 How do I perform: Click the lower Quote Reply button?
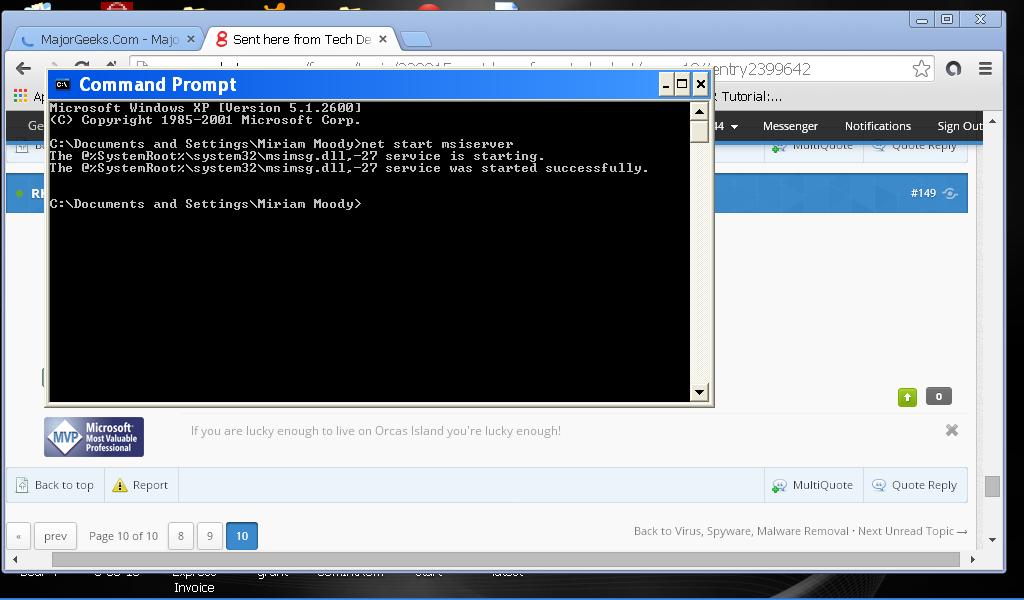coord(916,485)
